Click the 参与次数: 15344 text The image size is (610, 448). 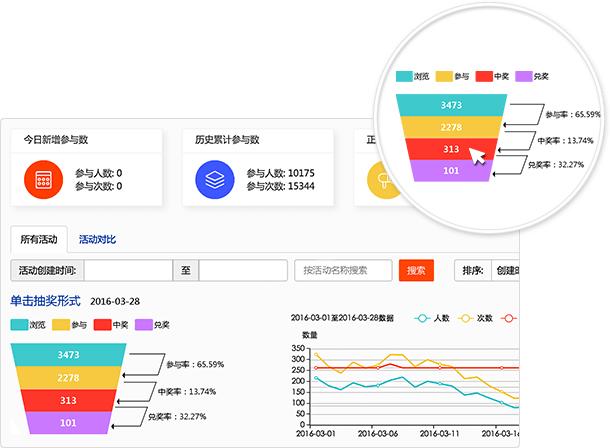click(280, 186)
